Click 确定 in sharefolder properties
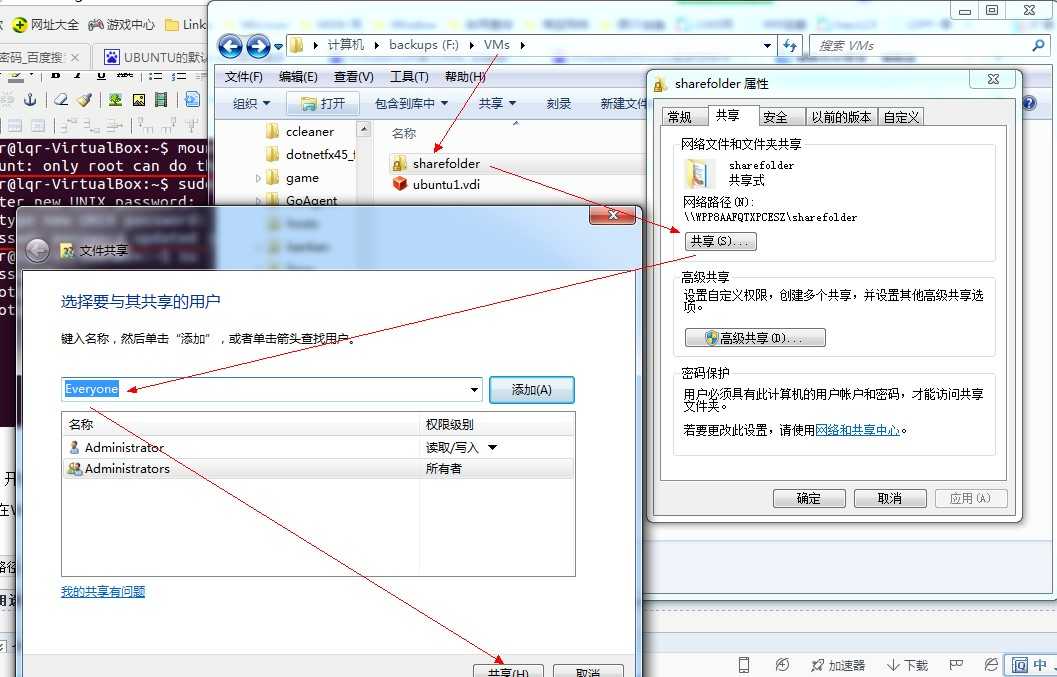The image size is (1057, 677). click(809, 498)
